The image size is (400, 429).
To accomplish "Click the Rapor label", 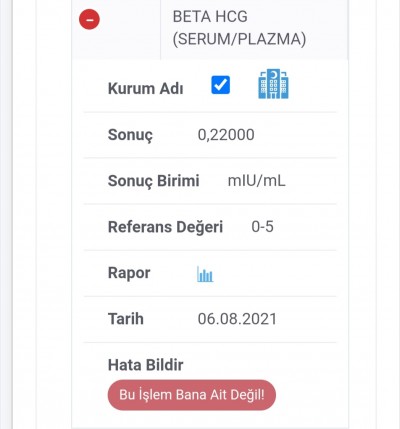I will [129, 273].
